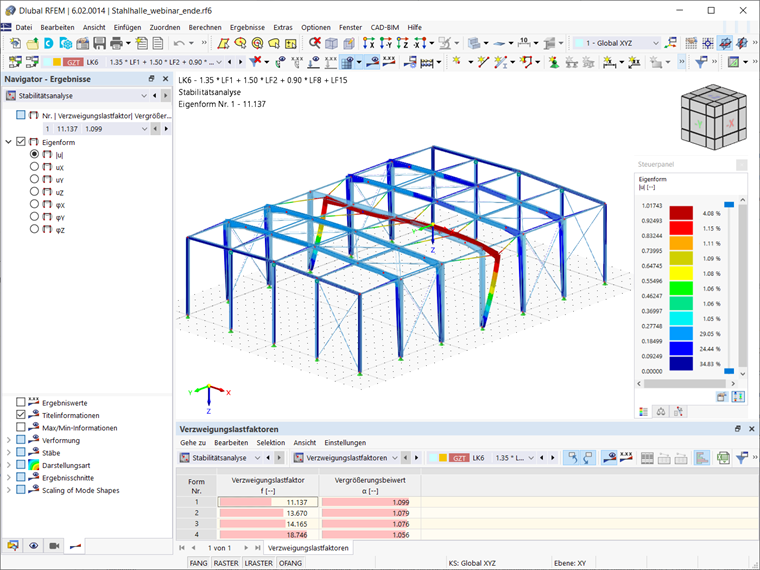The height and width of the screenshot is (570, 760).
Task: Click the delete results red X icon
Action: (x=315, y=43)
